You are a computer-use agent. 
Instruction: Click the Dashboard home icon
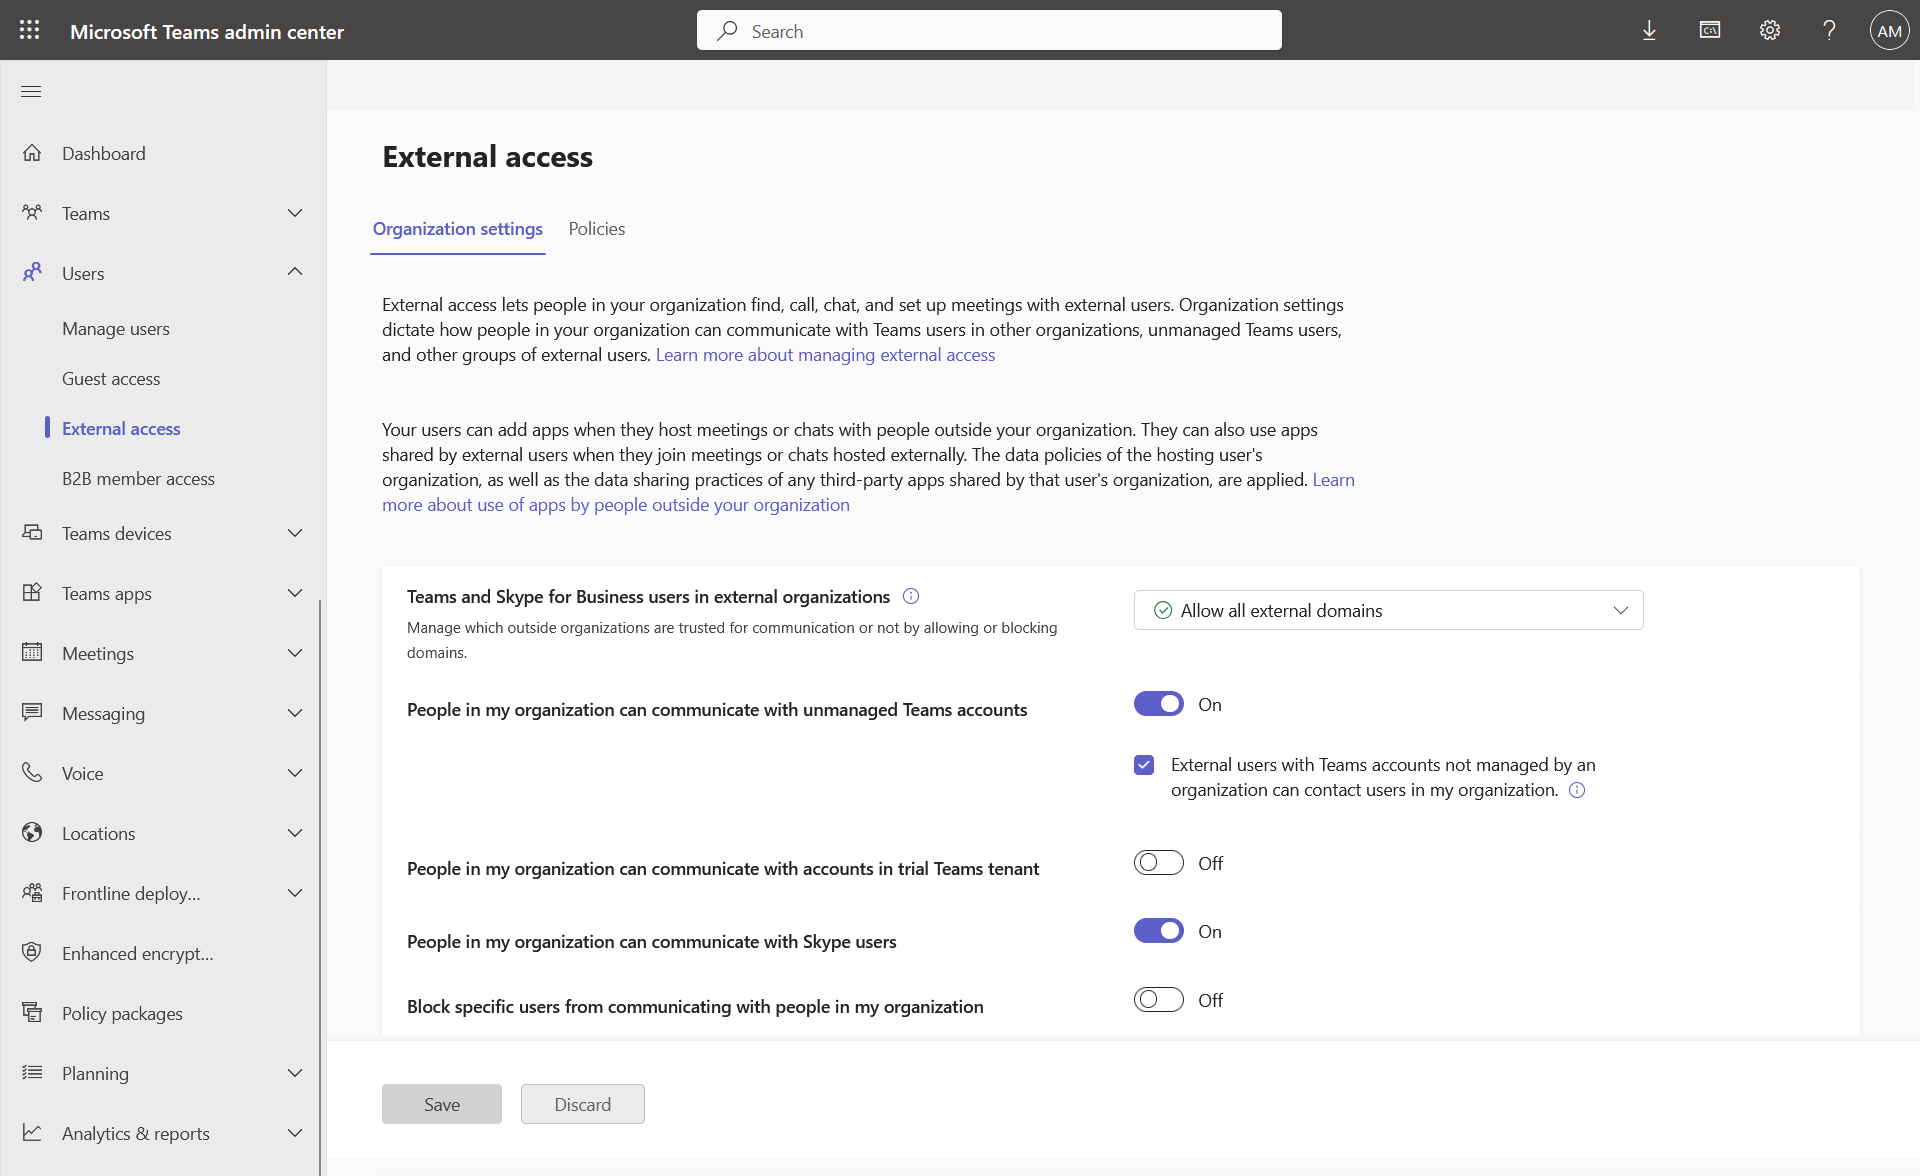32,153
